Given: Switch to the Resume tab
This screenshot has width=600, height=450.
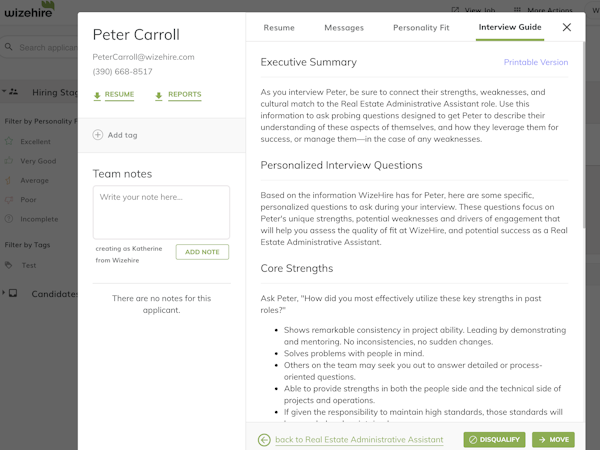Looking at the screenshot, I should coord(279,28).
